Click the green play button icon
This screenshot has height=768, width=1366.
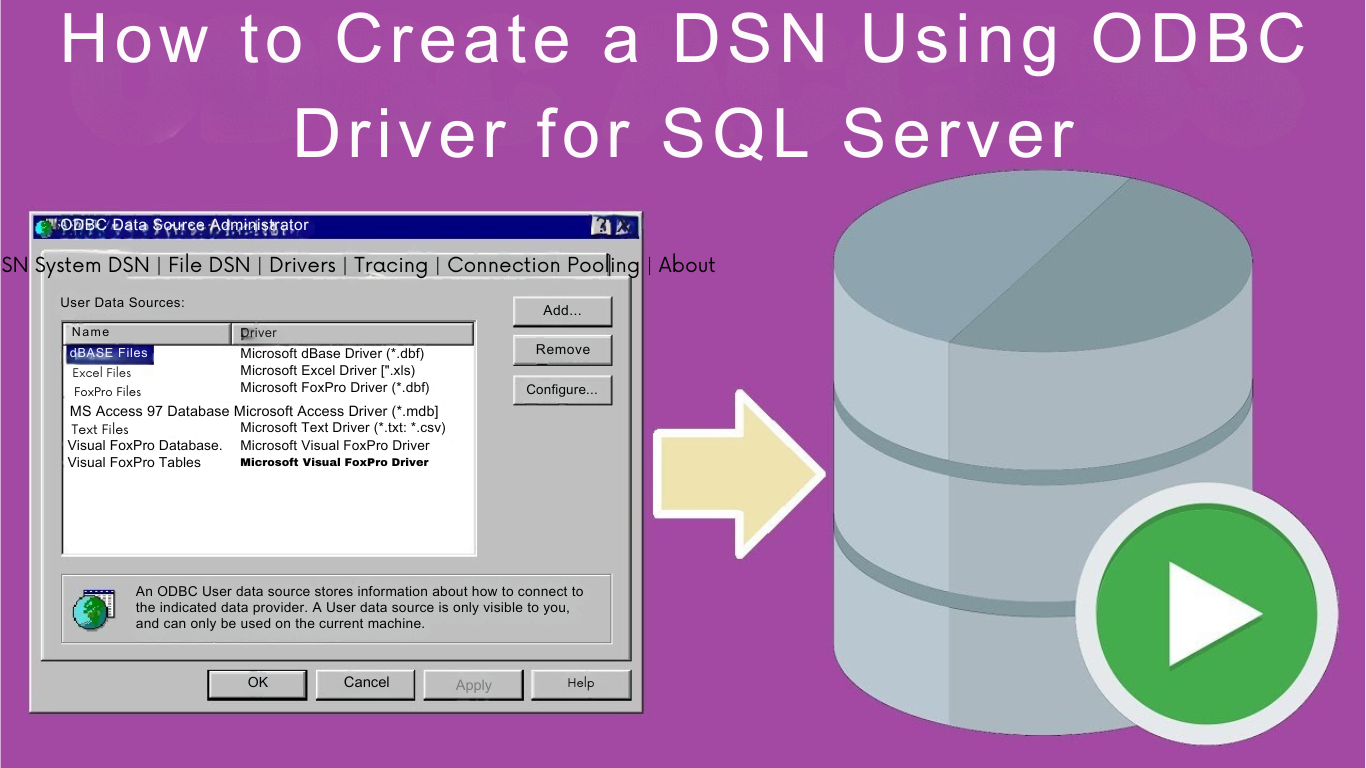point(1206,613)
